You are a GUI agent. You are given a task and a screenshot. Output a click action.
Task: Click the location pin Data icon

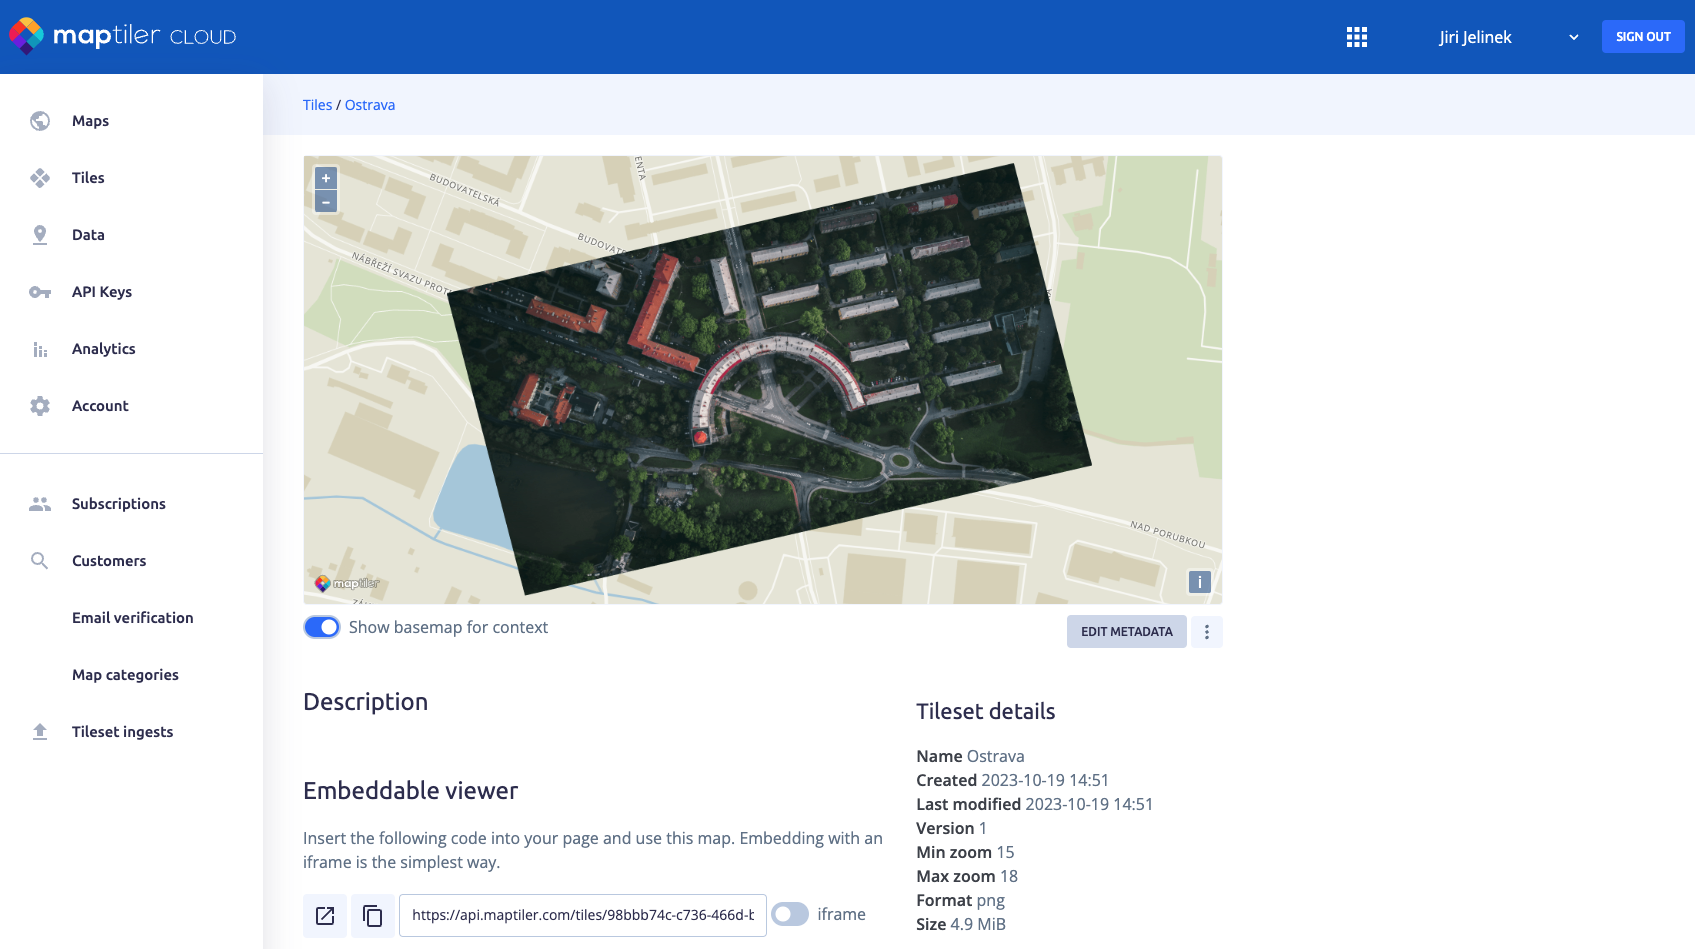click(x=40, y=235)
